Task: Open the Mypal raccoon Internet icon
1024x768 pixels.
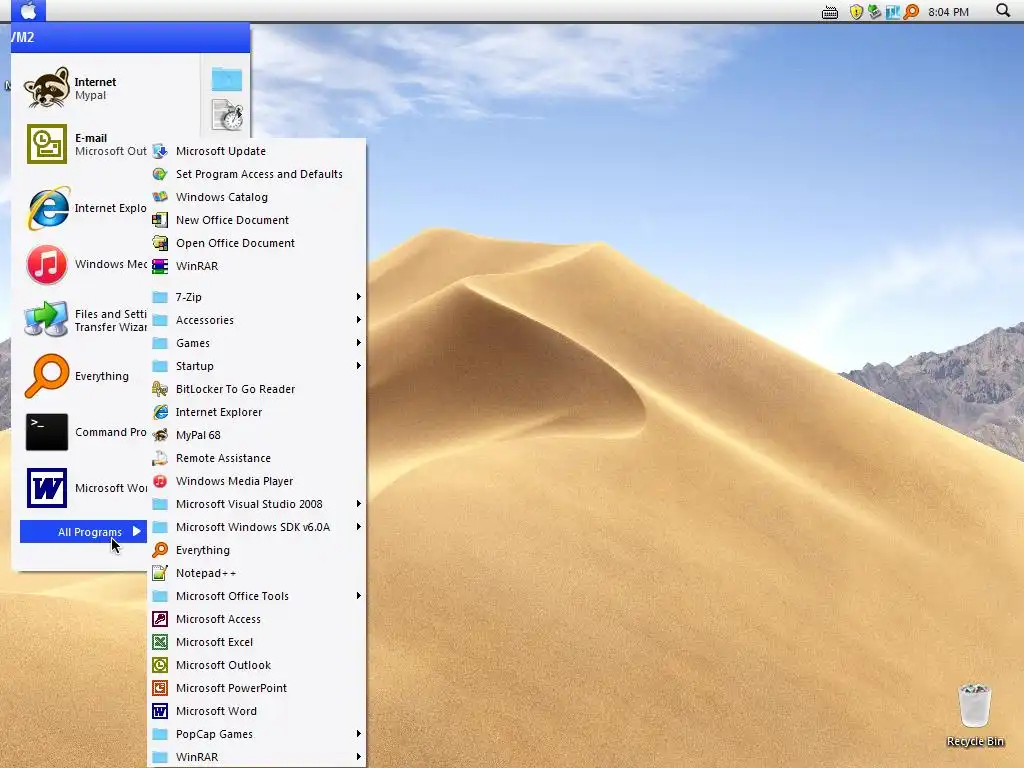Action: pyautogui.click(x=46, y=88)
